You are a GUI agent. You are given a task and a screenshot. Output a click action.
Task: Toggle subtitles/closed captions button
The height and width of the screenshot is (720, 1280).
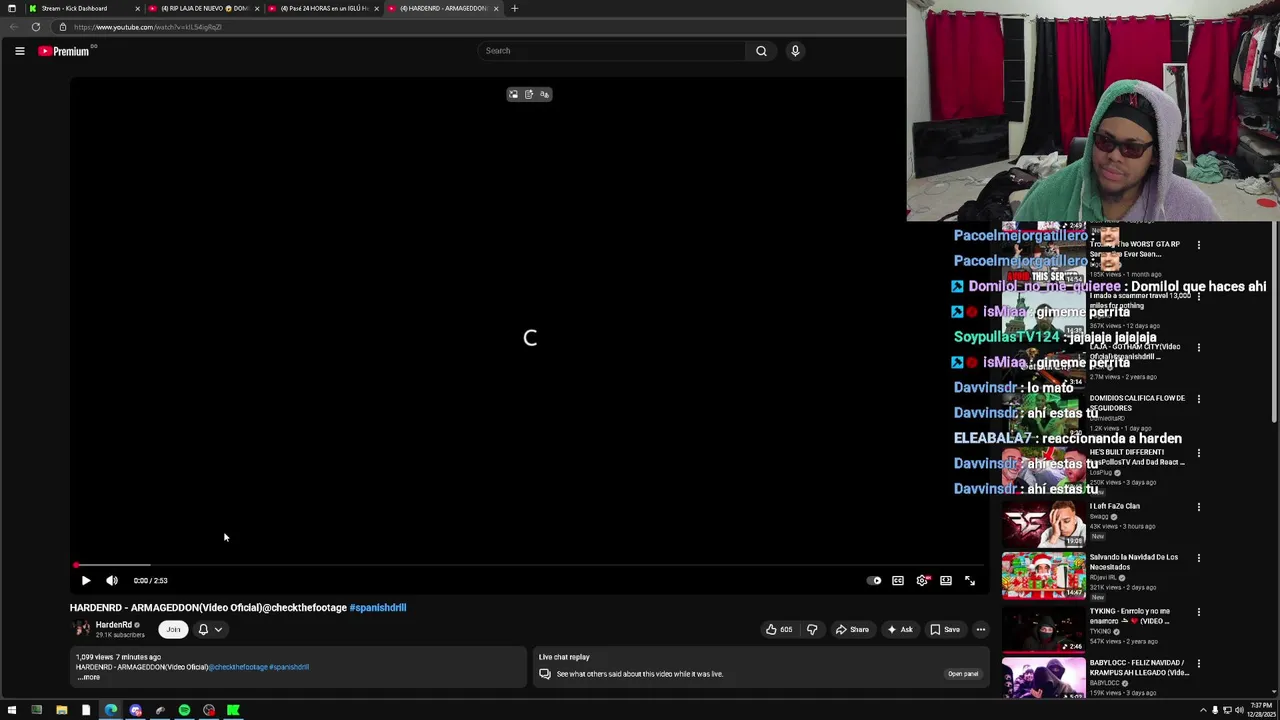pyautogui.click(x=898, y=580)
